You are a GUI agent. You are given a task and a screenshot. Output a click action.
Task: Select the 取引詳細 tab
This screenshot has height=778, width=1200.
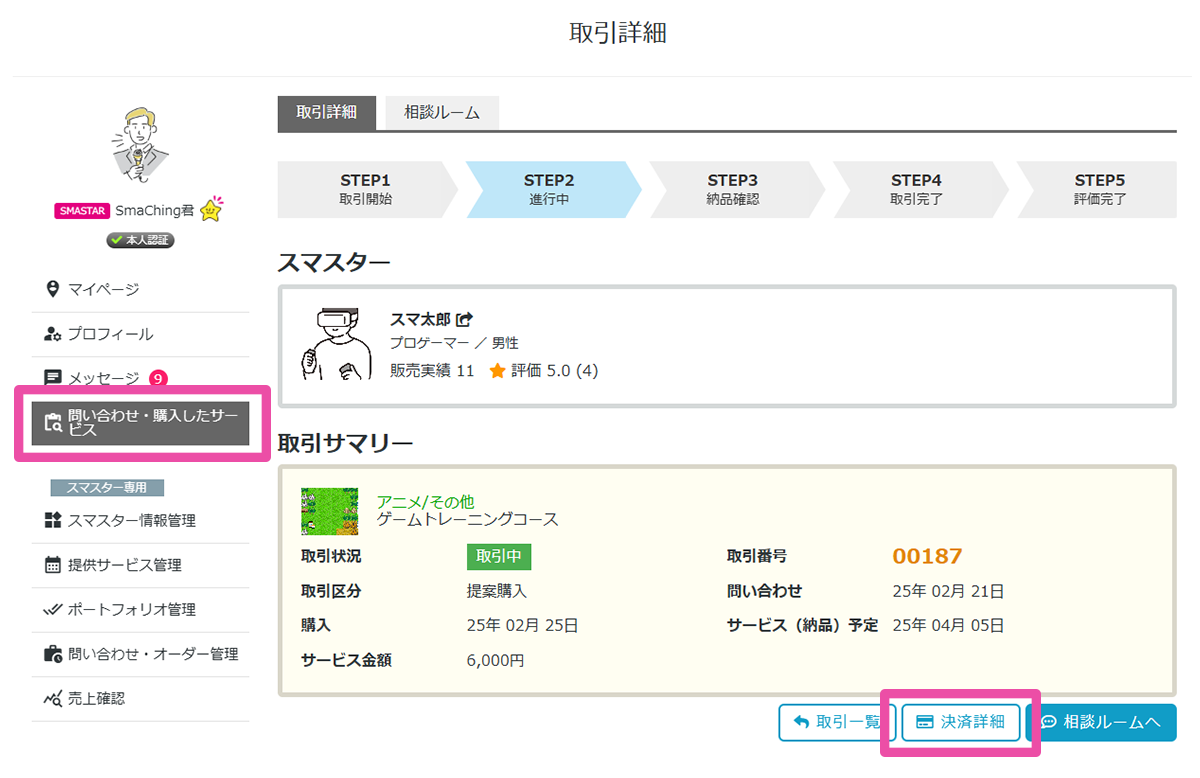(326, 113)
